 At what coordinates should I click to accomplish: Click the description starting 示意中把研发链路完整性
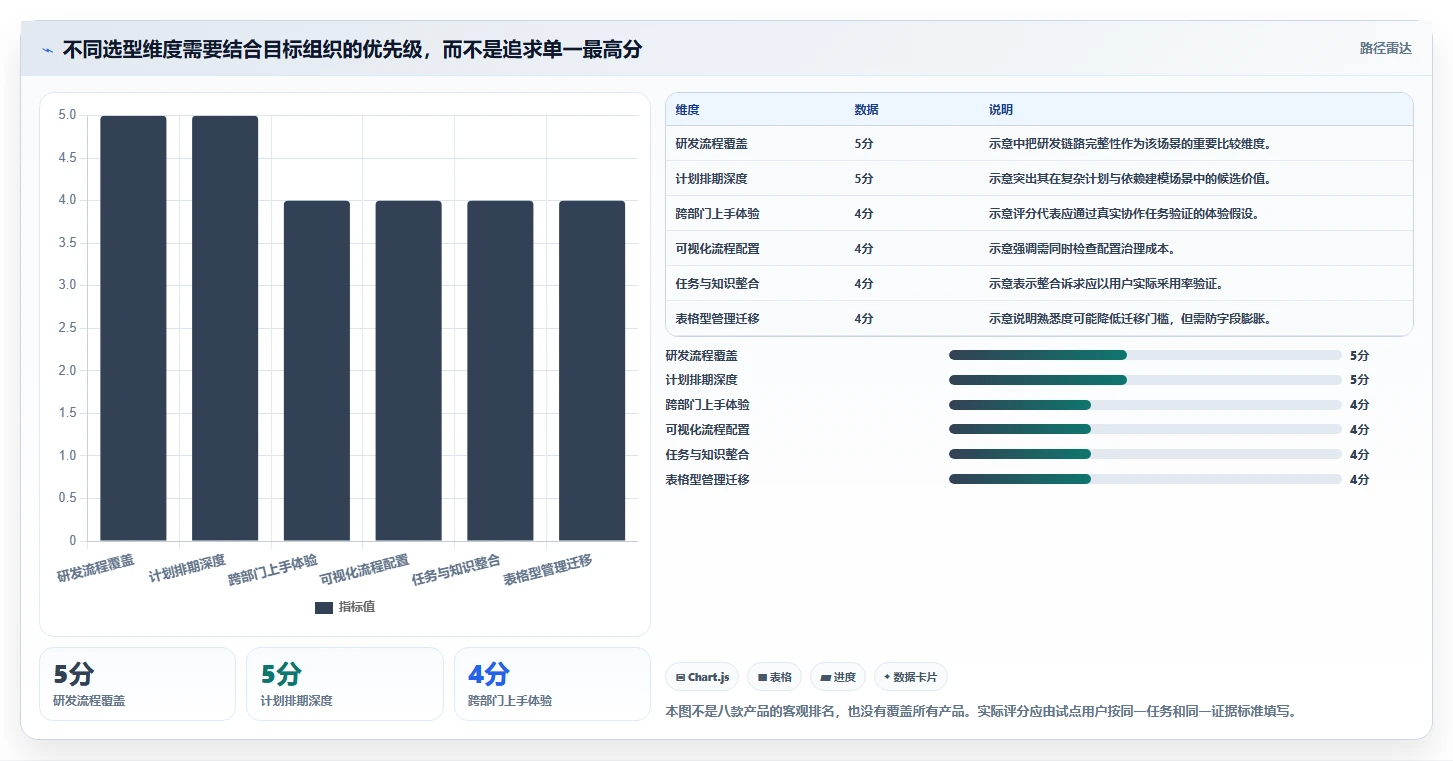pyautogui.click(x=1130, y=144)
